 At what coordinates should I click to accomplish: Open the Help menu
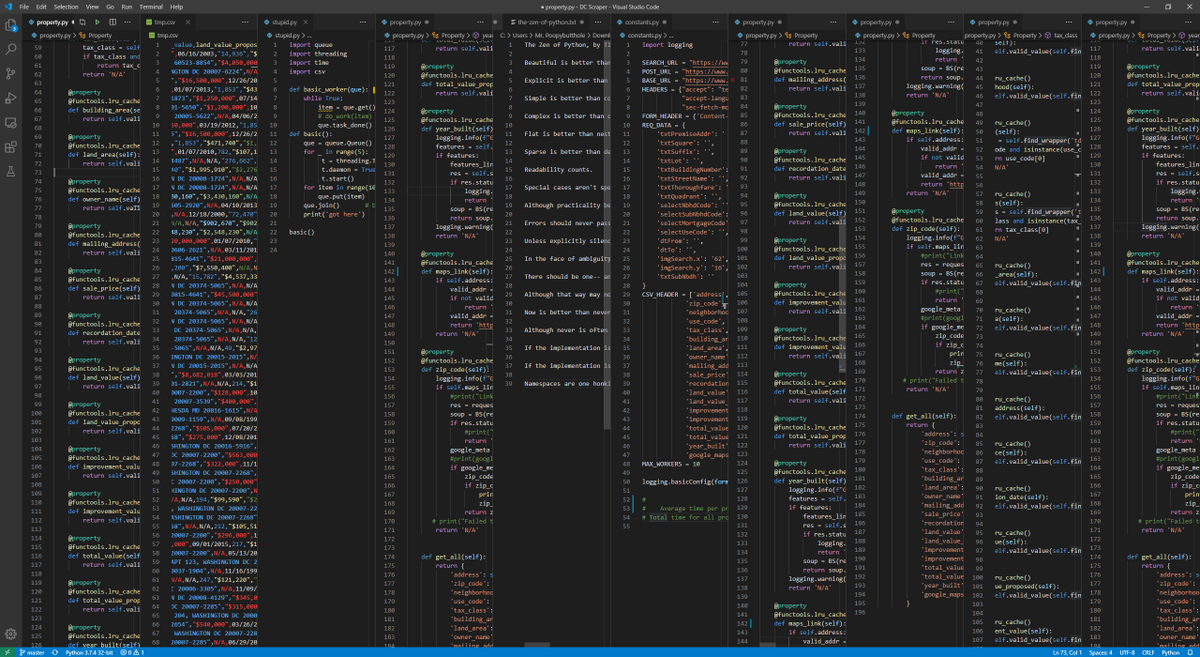(176, 6)
